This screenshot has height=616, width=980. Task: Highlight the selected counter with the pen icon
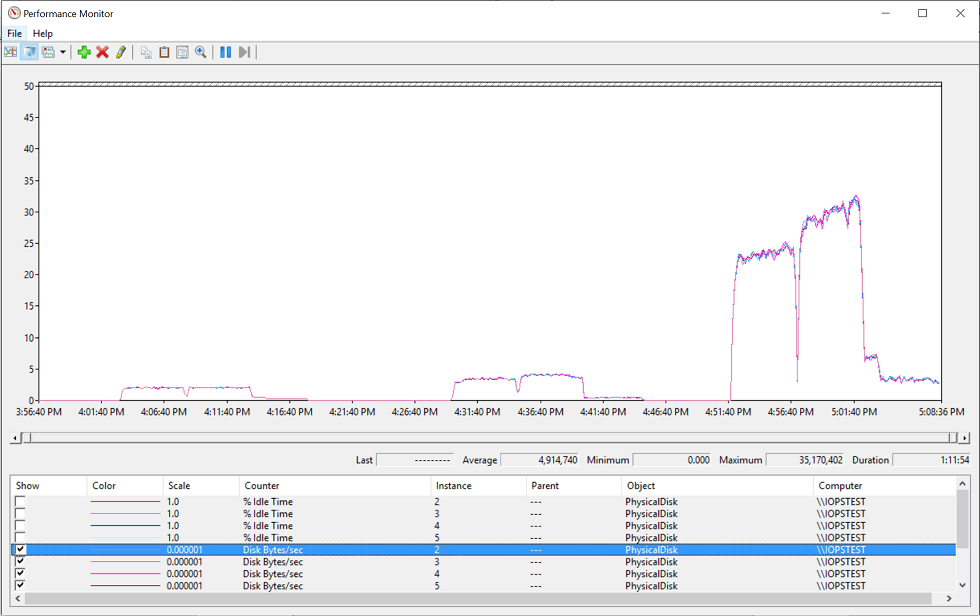click(x=120, y=51)
